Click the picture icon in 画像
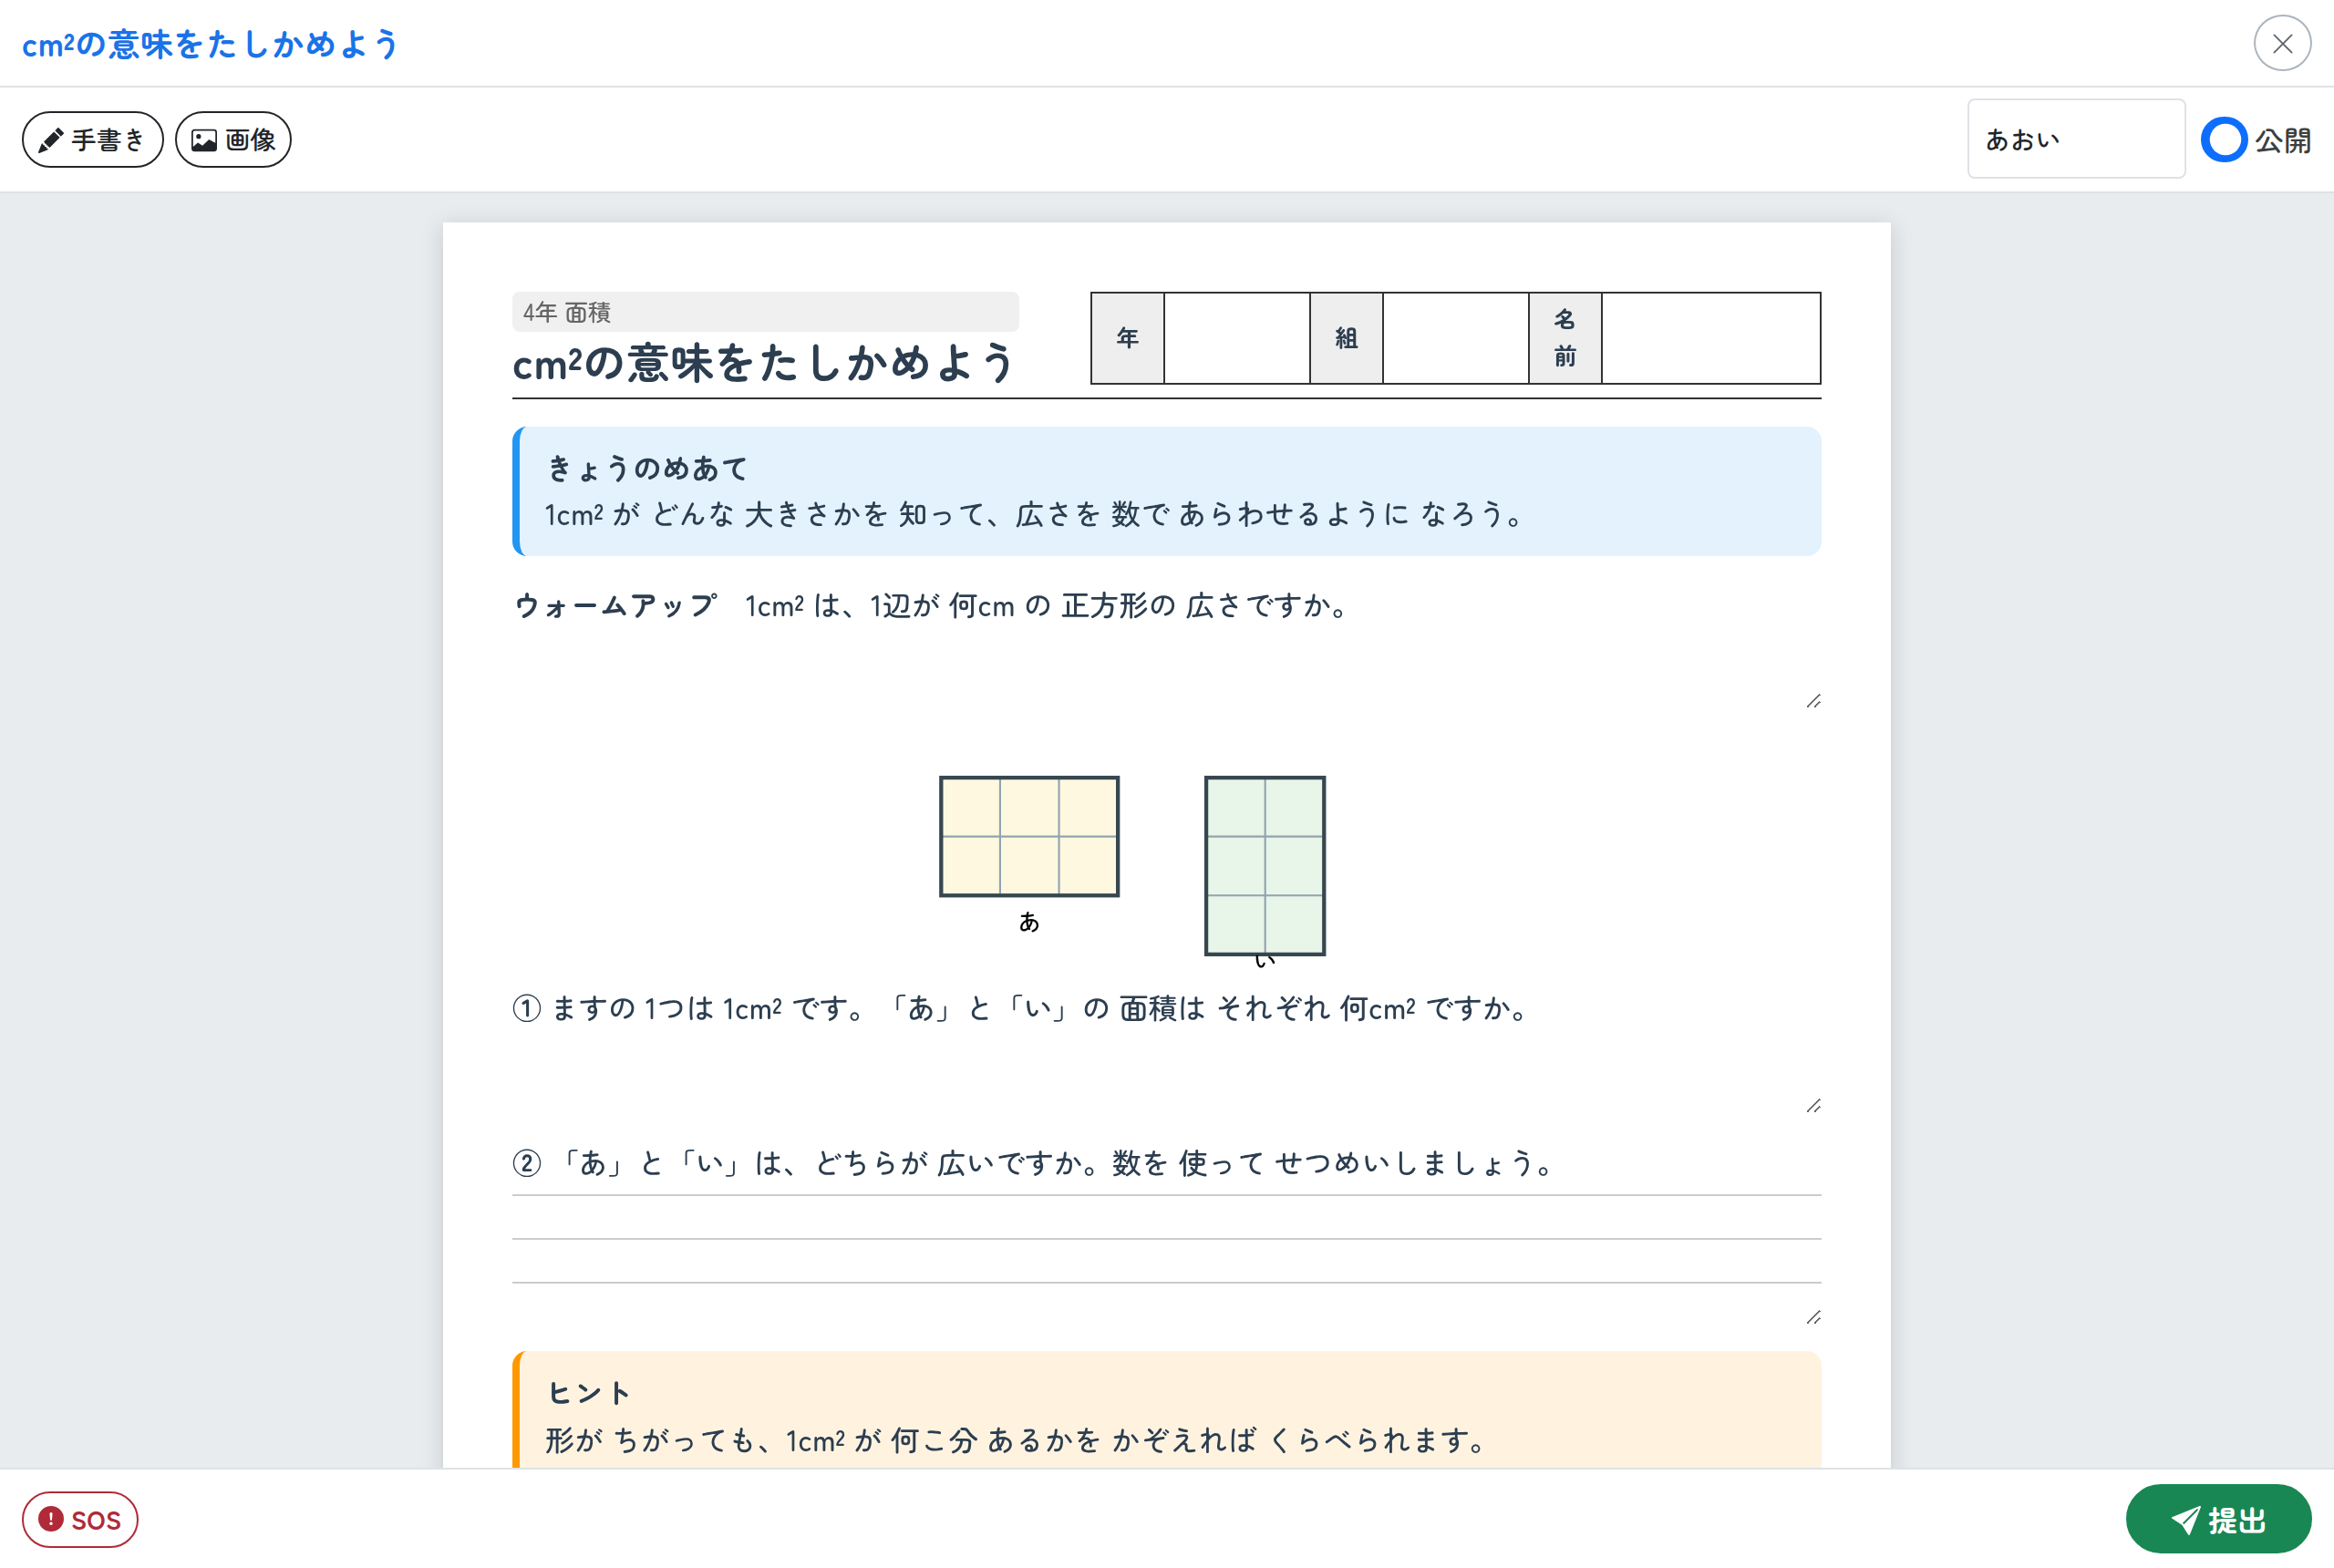The image size is (2334, 1568). pyautogui.click(x=204, y=140)
